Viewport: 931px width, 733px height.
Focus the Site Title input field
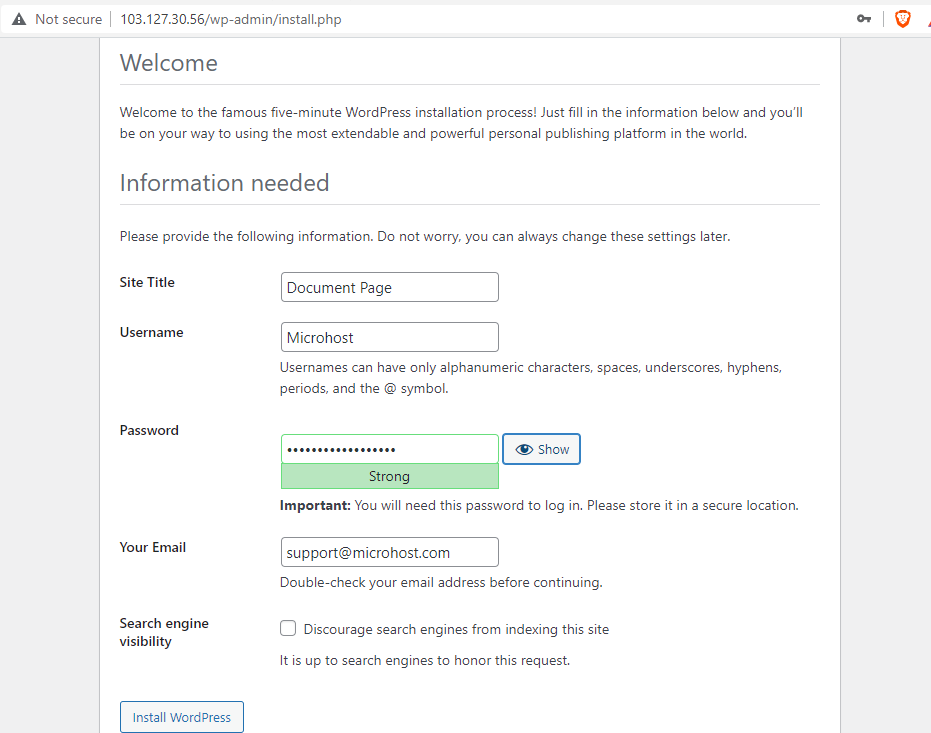click(390, 287)
